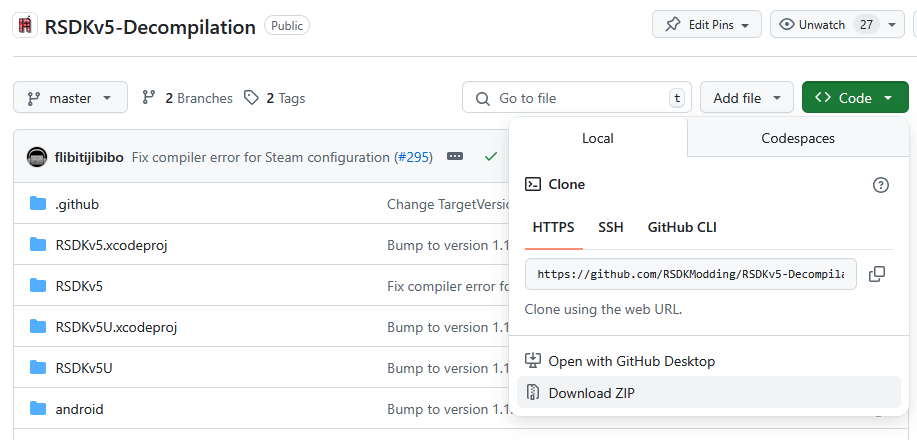Select the SSH clone tab
Viewport: 917px width, 440px height.
(x=611, y=227)
